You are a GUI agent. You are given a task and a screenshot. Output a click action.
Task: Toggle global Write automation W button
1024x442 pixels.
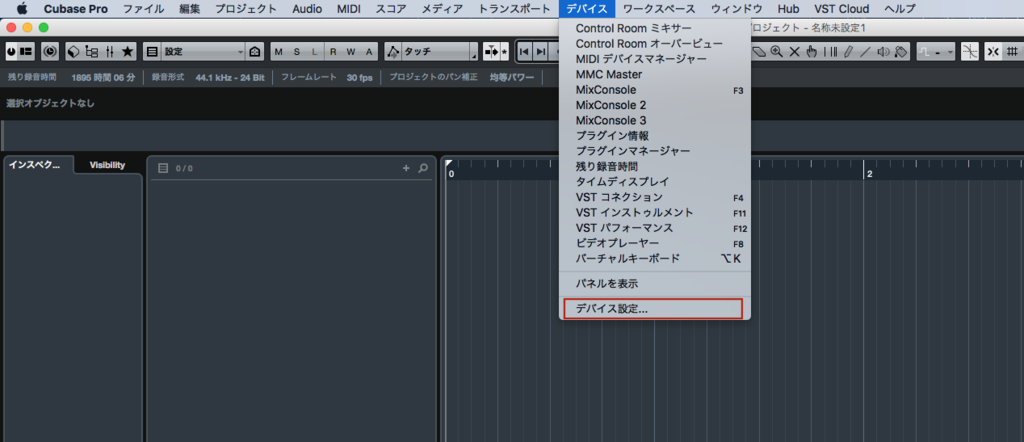coord(351,52)
